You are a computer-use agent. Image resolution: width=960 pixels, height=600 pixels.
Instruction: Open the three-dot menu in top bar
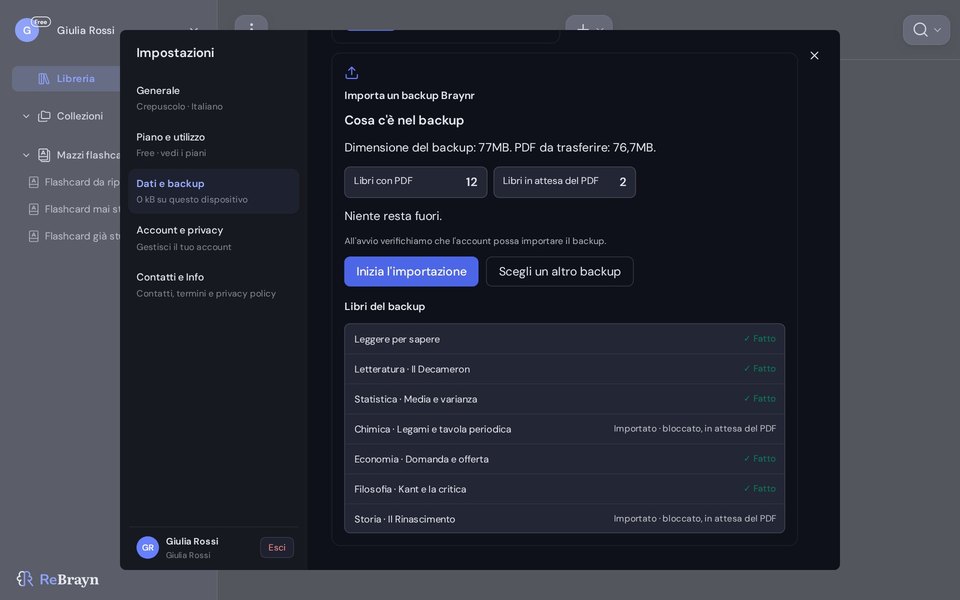(x=251, y=27)
